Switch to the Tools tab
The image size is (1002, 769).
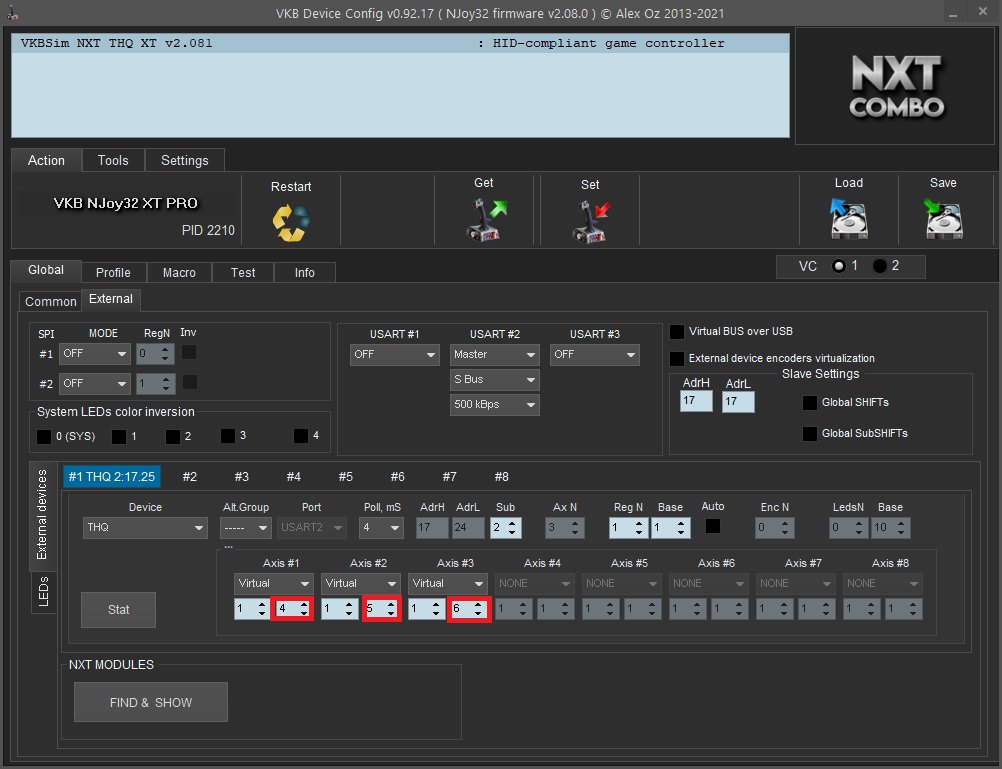[x=113, y=160]
